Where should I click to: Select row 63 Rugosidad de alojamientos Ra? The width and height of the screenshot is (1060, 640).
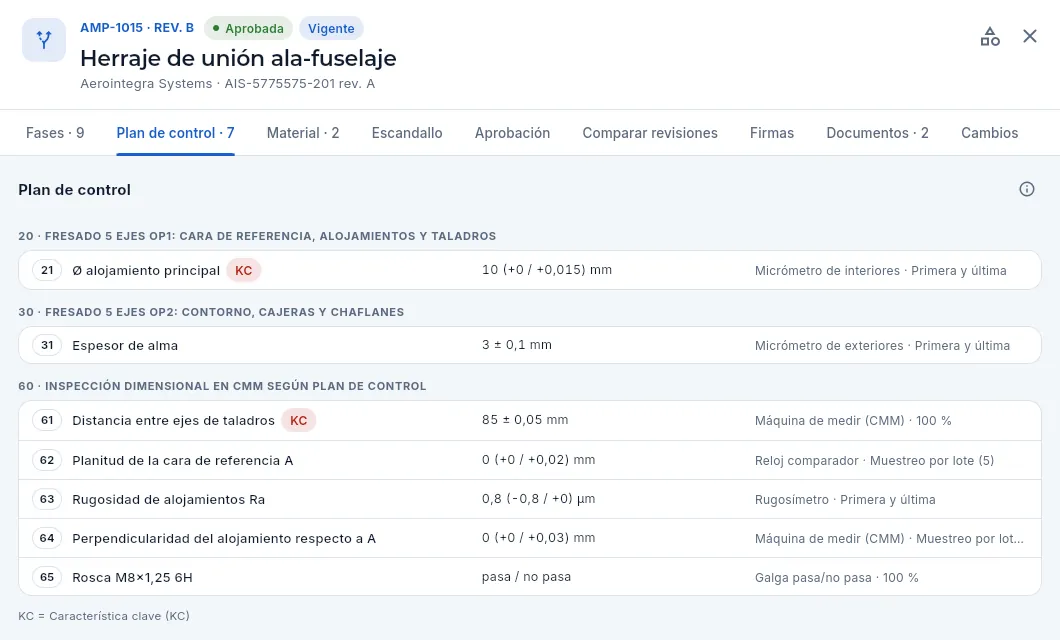[530, 499]
